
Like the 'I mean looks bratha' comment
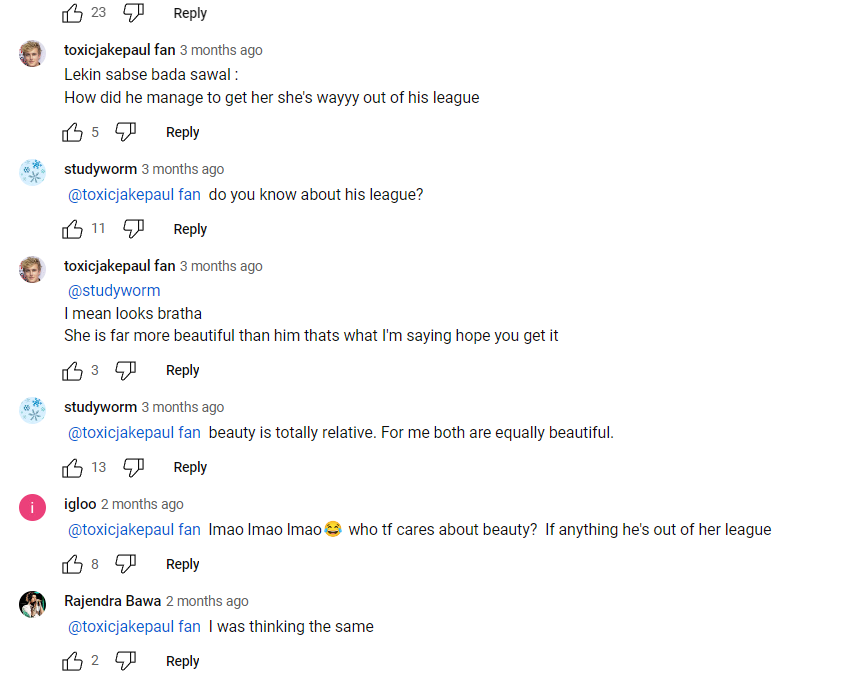pyautogui.click(x=72, y=371)
